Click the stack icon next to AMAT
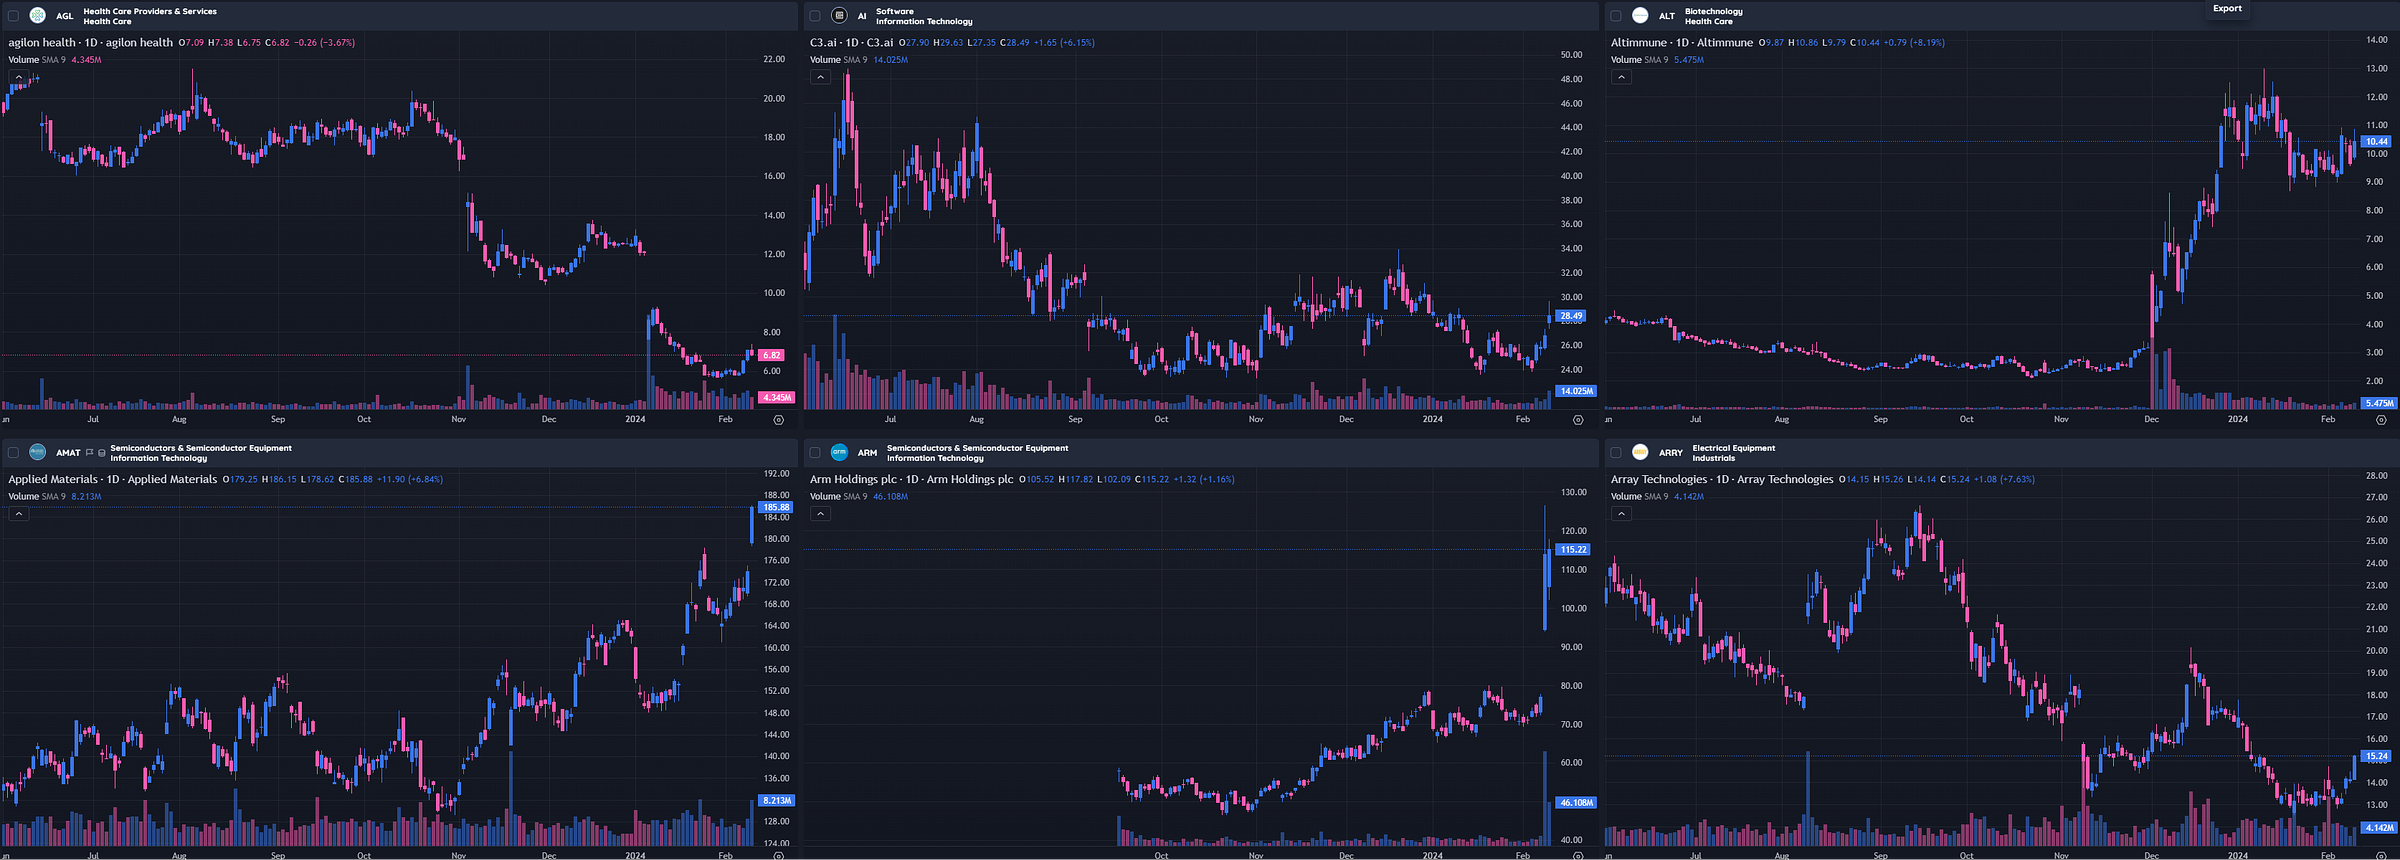Viewport: 2400px width, 860px height. [102, 453]
